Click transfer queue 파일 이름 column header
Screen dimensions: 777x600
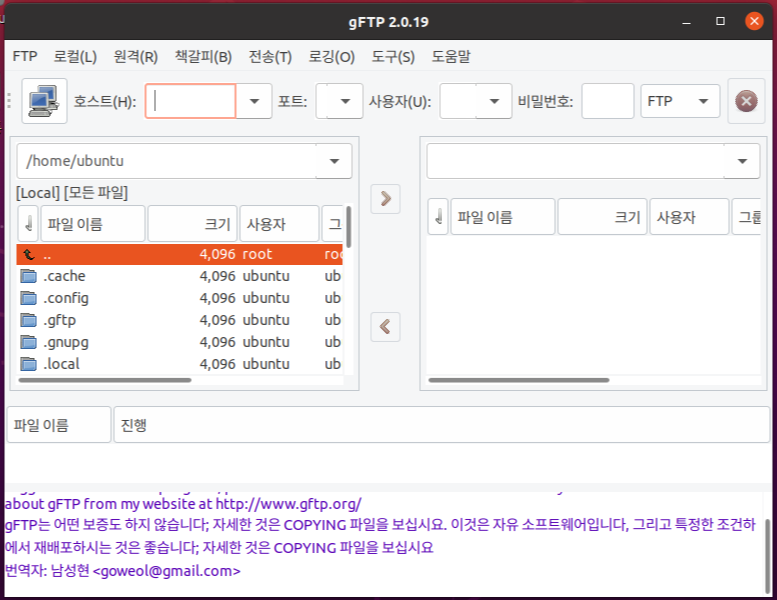point(58,425)
